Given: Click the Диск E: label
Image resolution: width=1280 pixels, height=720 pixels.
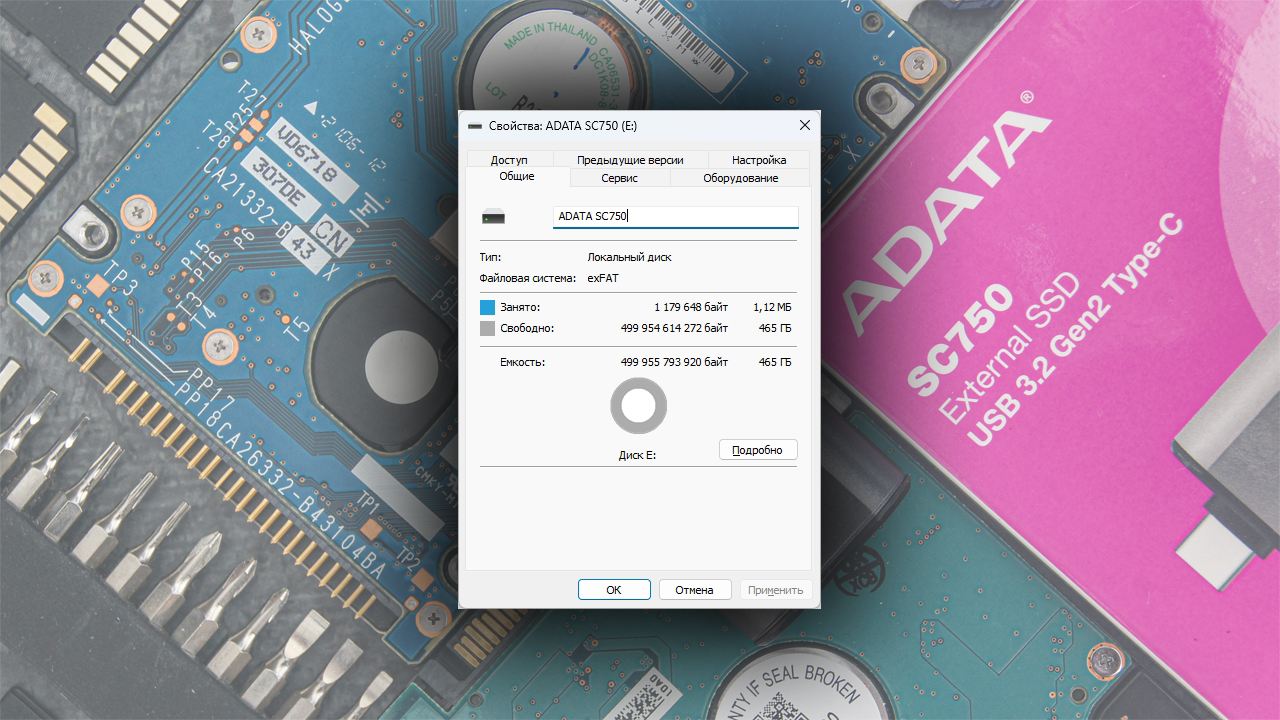Looking at the screenshot, I should [638, 455].
